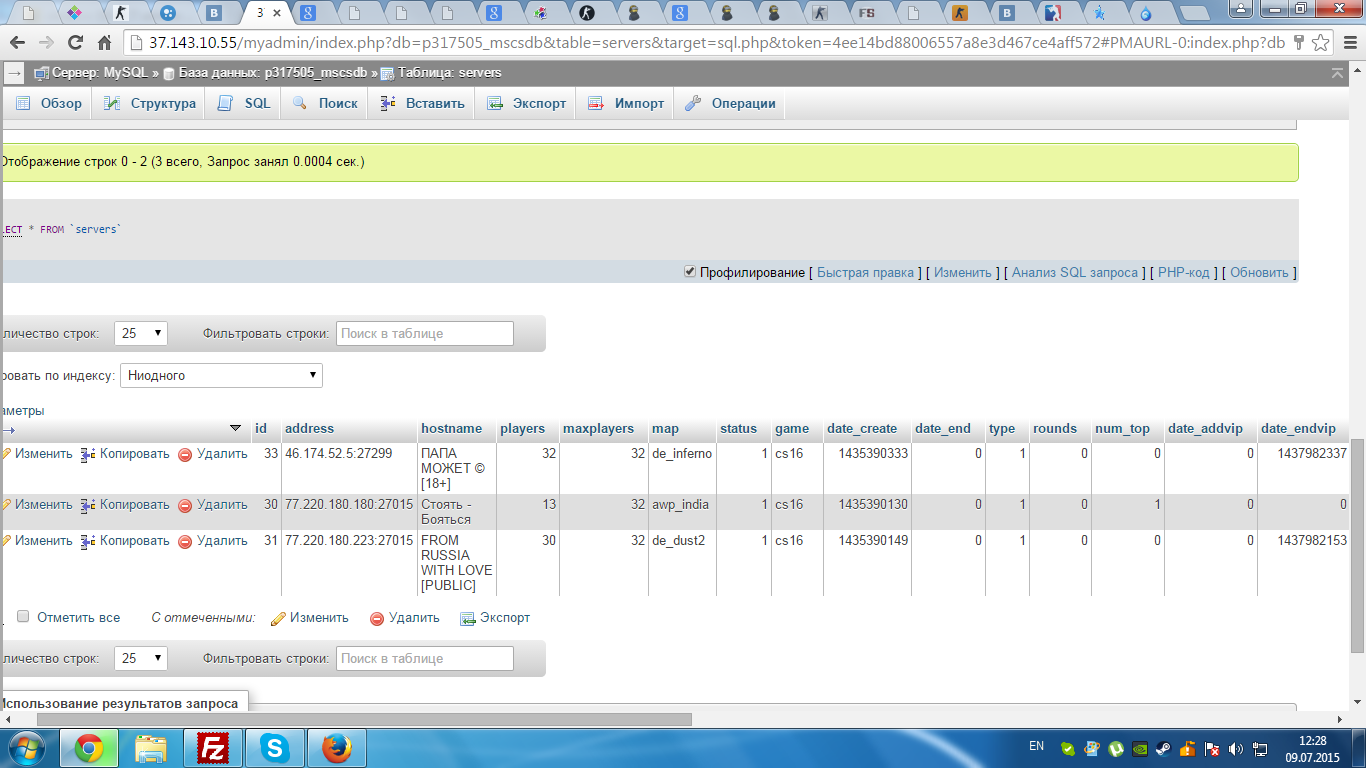Check the 'Отметить все' checkbox

pos(23,617)
